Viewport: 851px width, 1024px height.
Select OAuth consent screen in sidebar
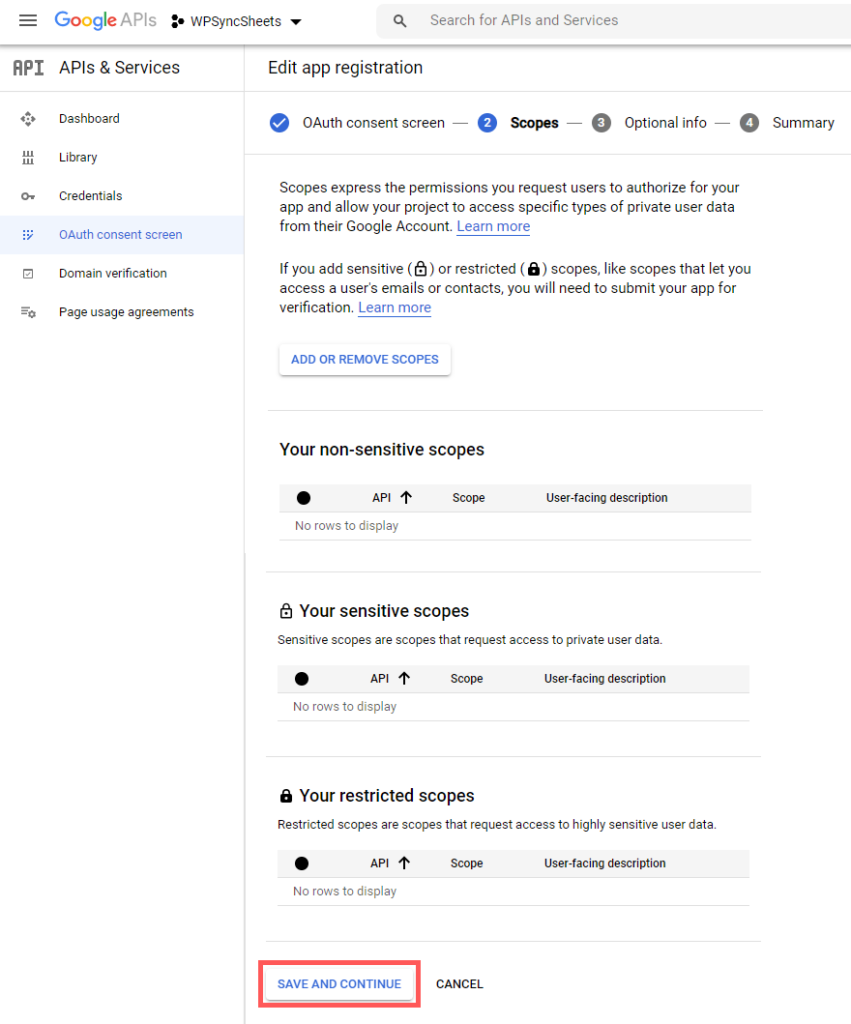[121, 234]
